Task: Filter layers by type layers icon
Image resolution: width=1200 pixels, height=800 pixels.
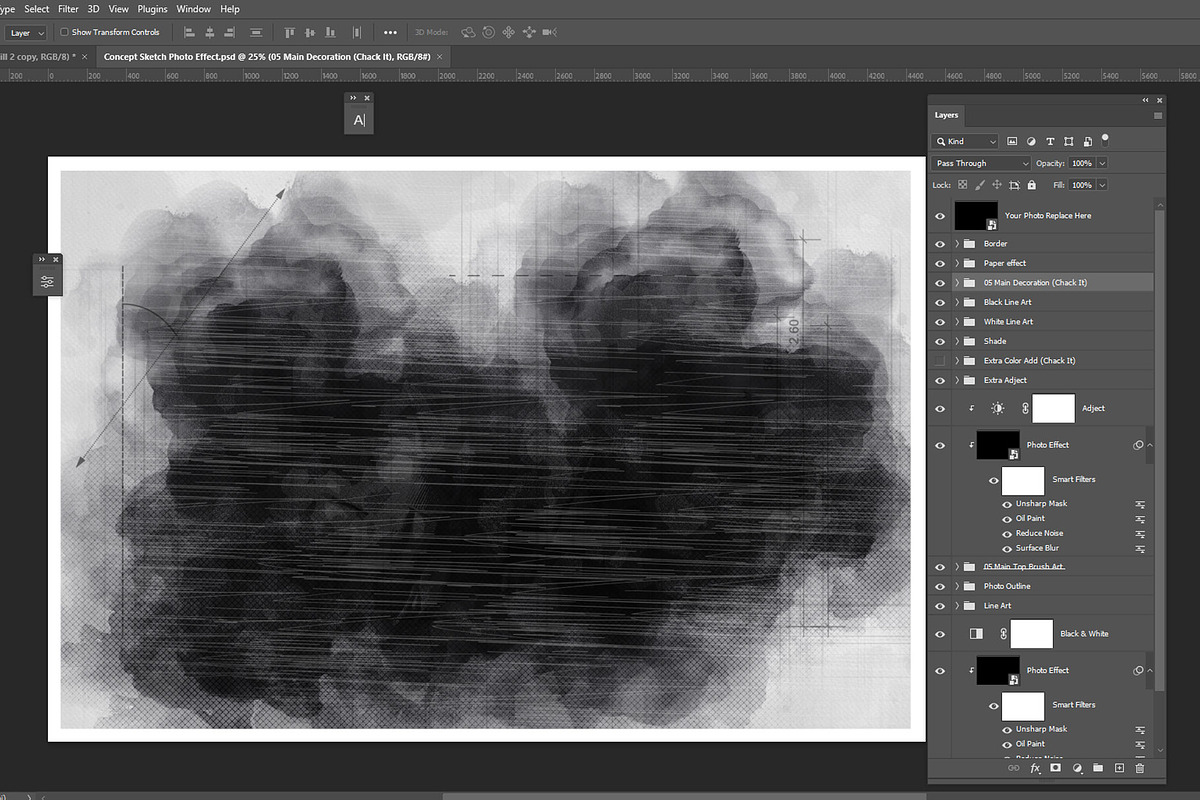Action: pyautogui.click(x=1050, y=141)
